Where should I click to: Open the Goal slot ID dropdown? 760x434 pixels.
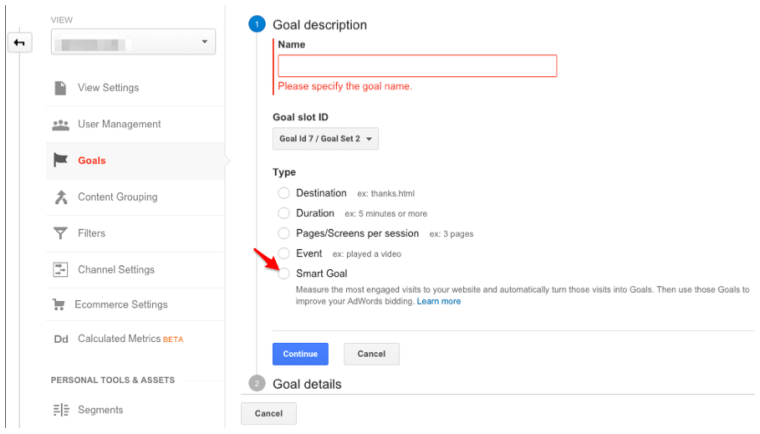click(325, 139)
